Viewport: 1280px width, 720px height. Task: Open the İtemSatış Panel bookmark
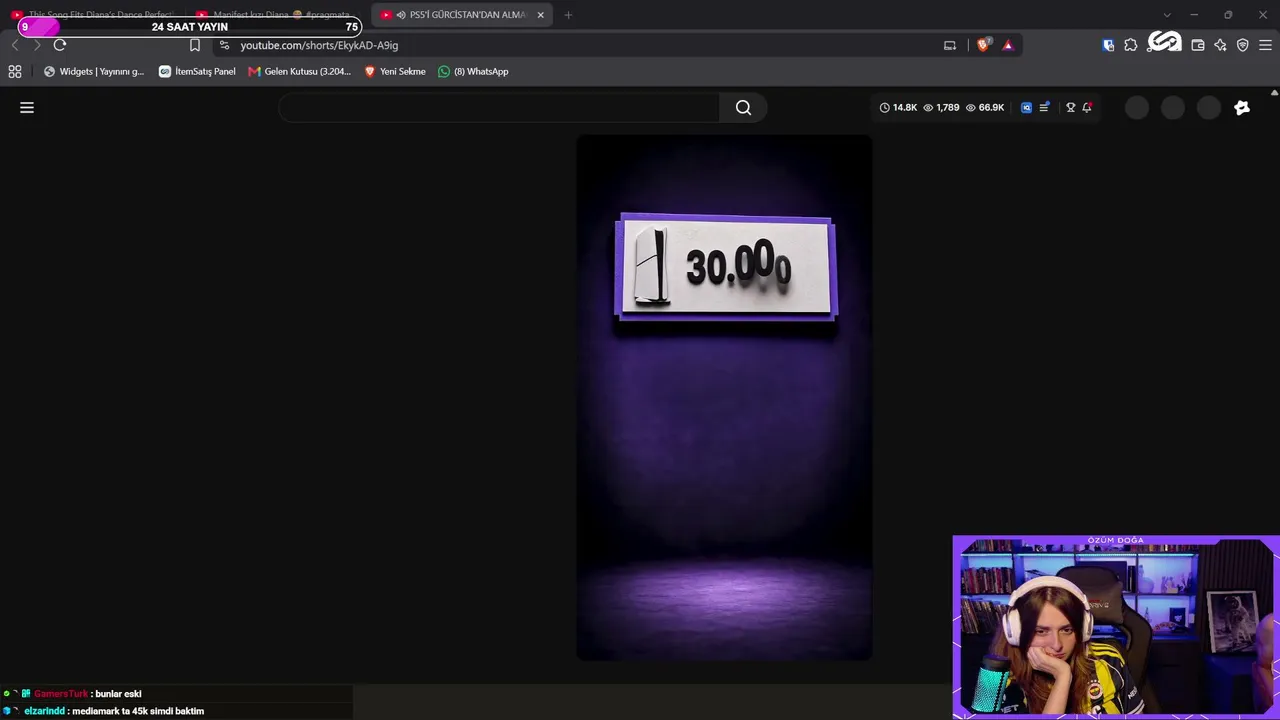(x=197, y=71)
